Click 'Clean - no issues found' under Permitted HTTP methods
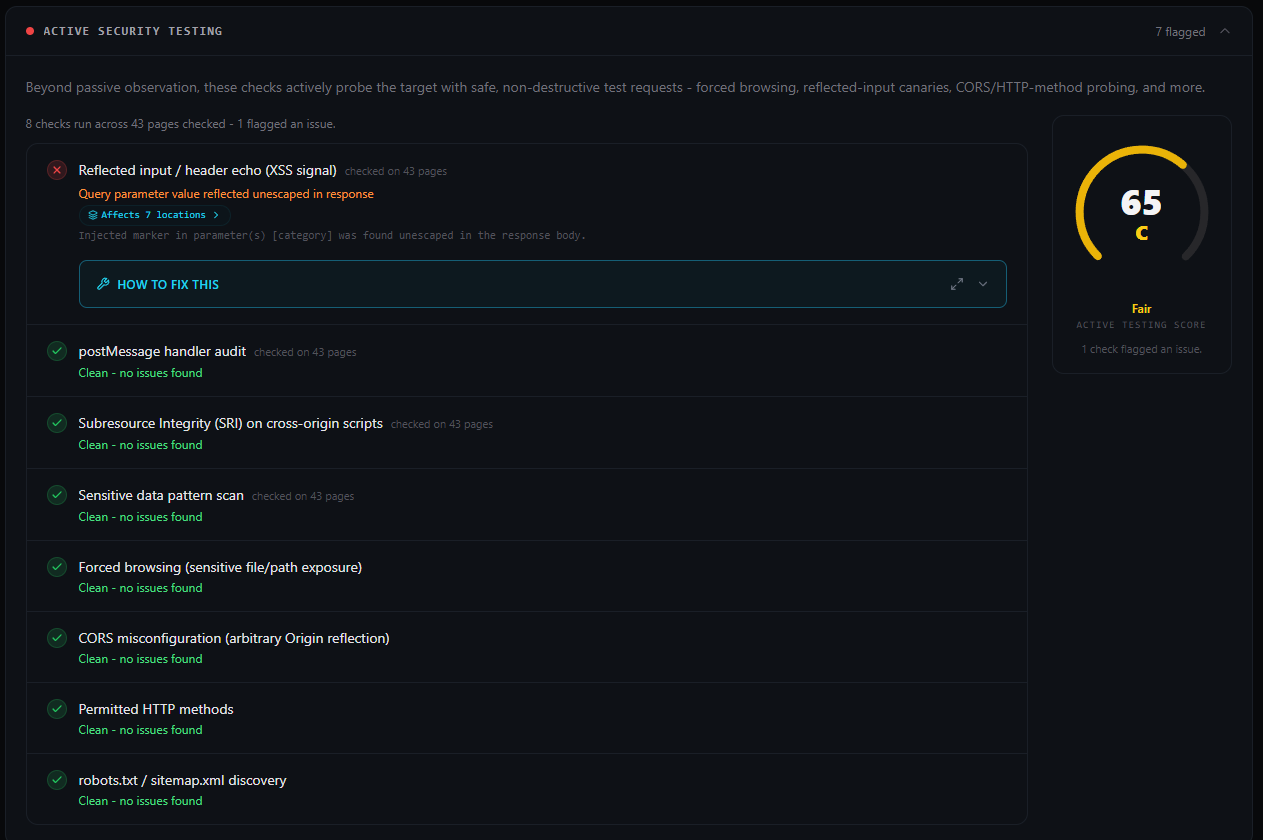The height and width of the screenshot is (840, 1263). (140, 730)
